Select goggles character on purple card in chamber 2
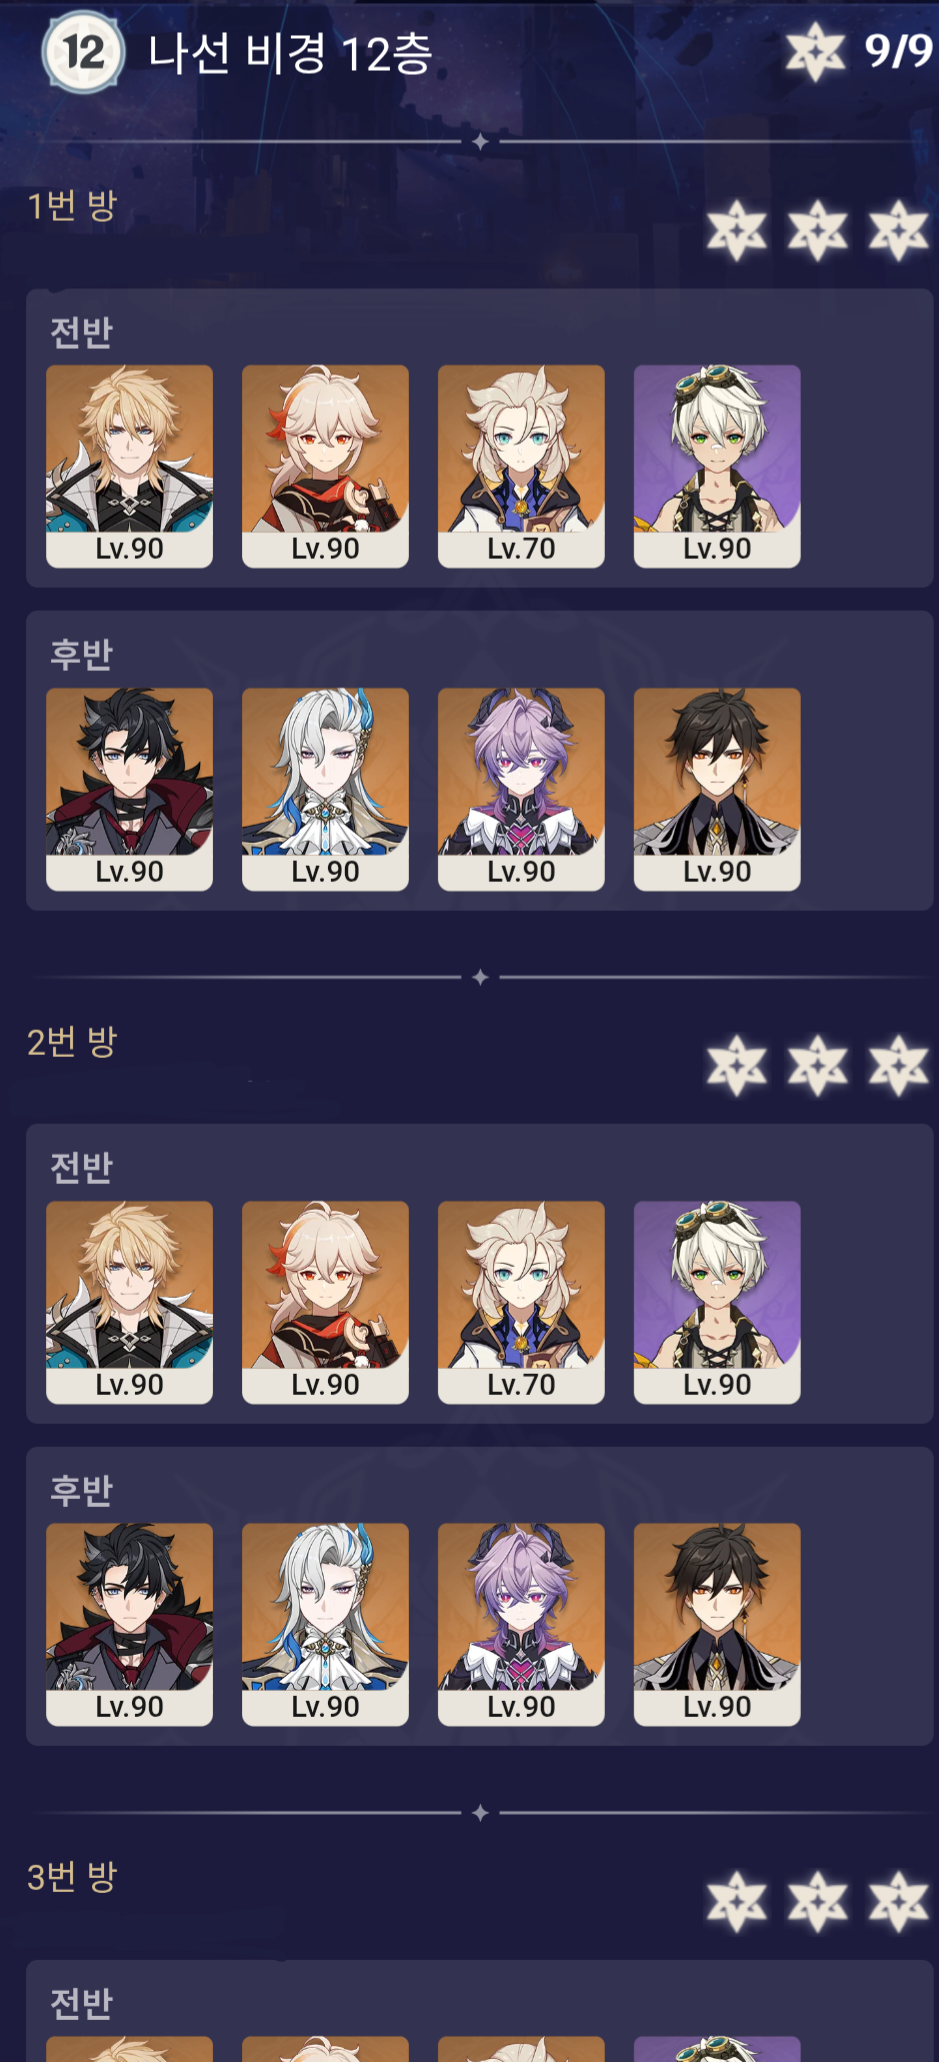 coord(717,1302)
